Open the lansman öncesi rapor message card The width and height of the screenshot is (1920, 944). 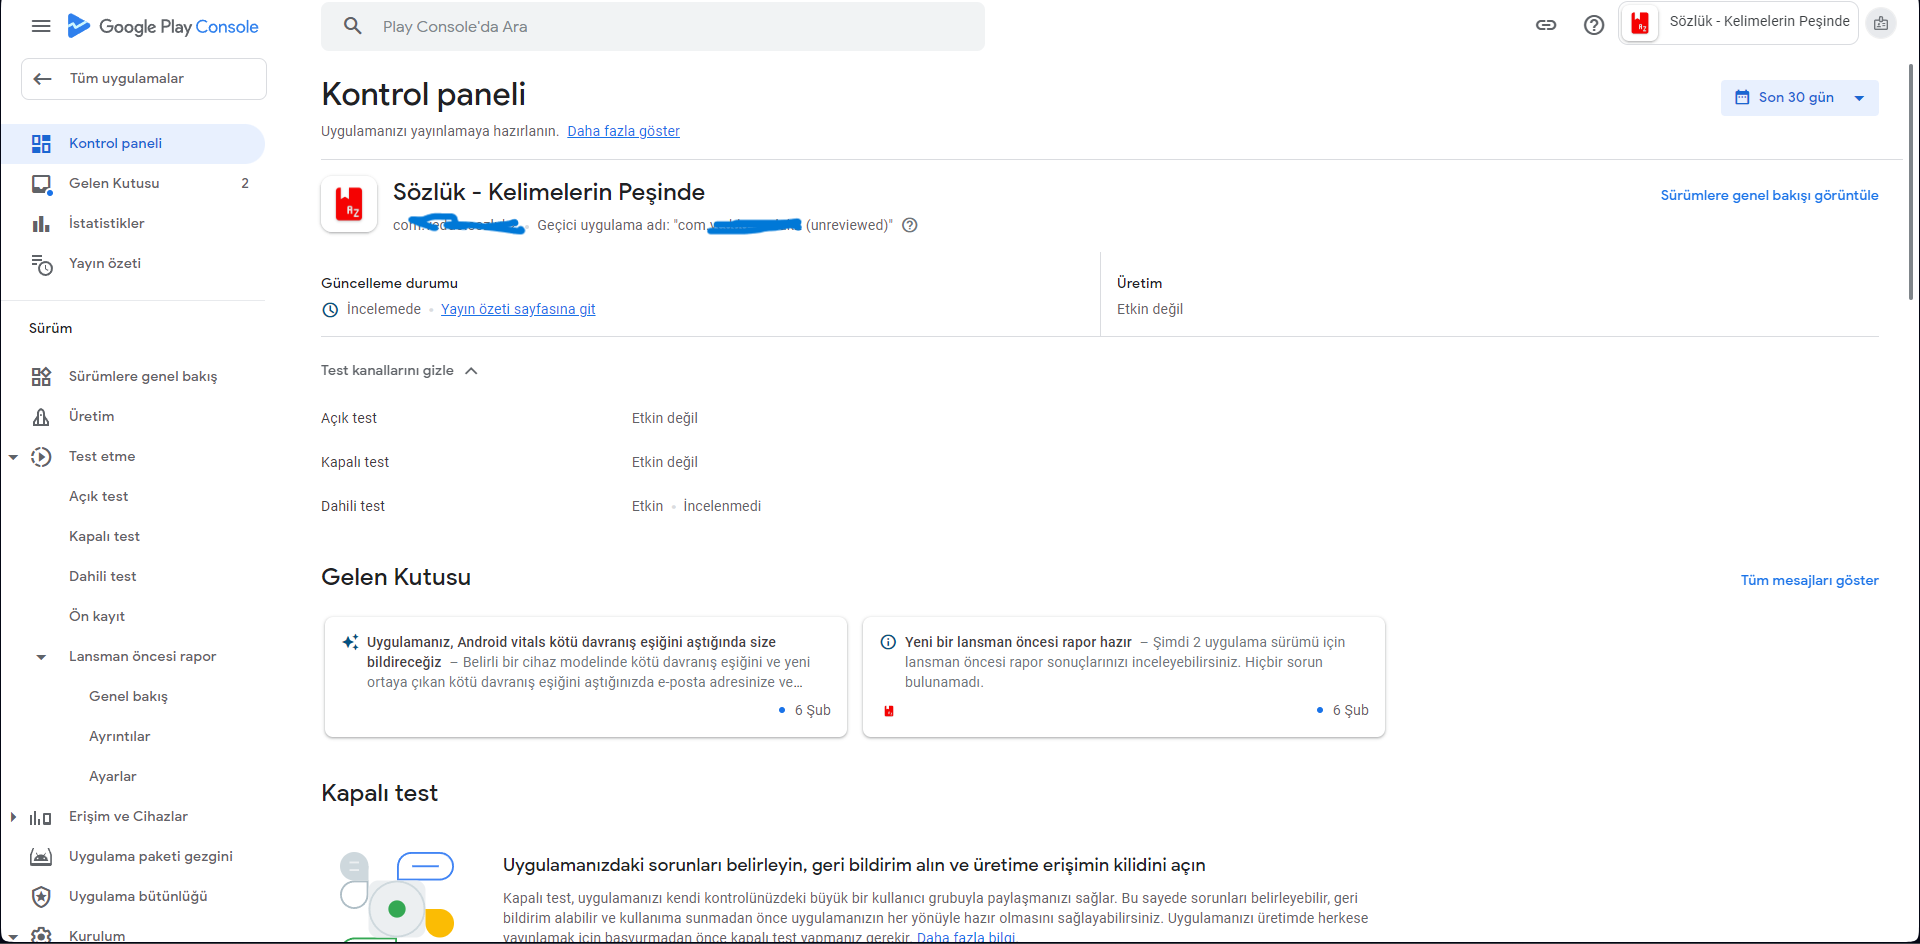1124,677
